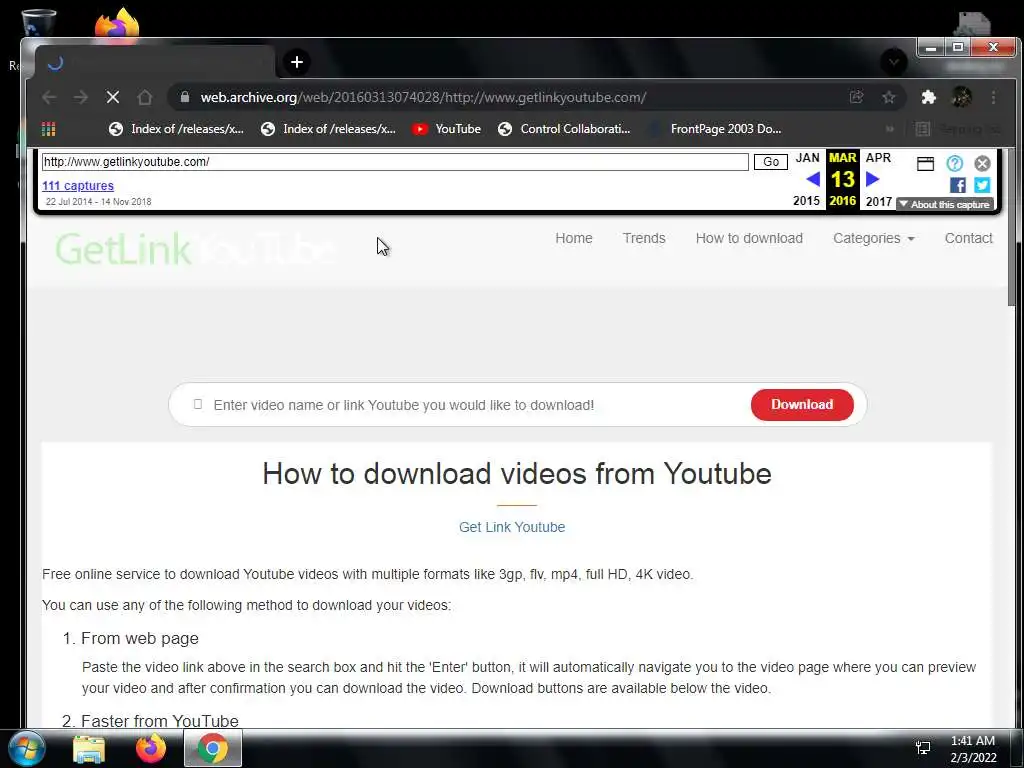Image resolution: width=1024 pixels, height=768 pixels.
Task: Click the browser forward arrow
Action: [81, 97]
